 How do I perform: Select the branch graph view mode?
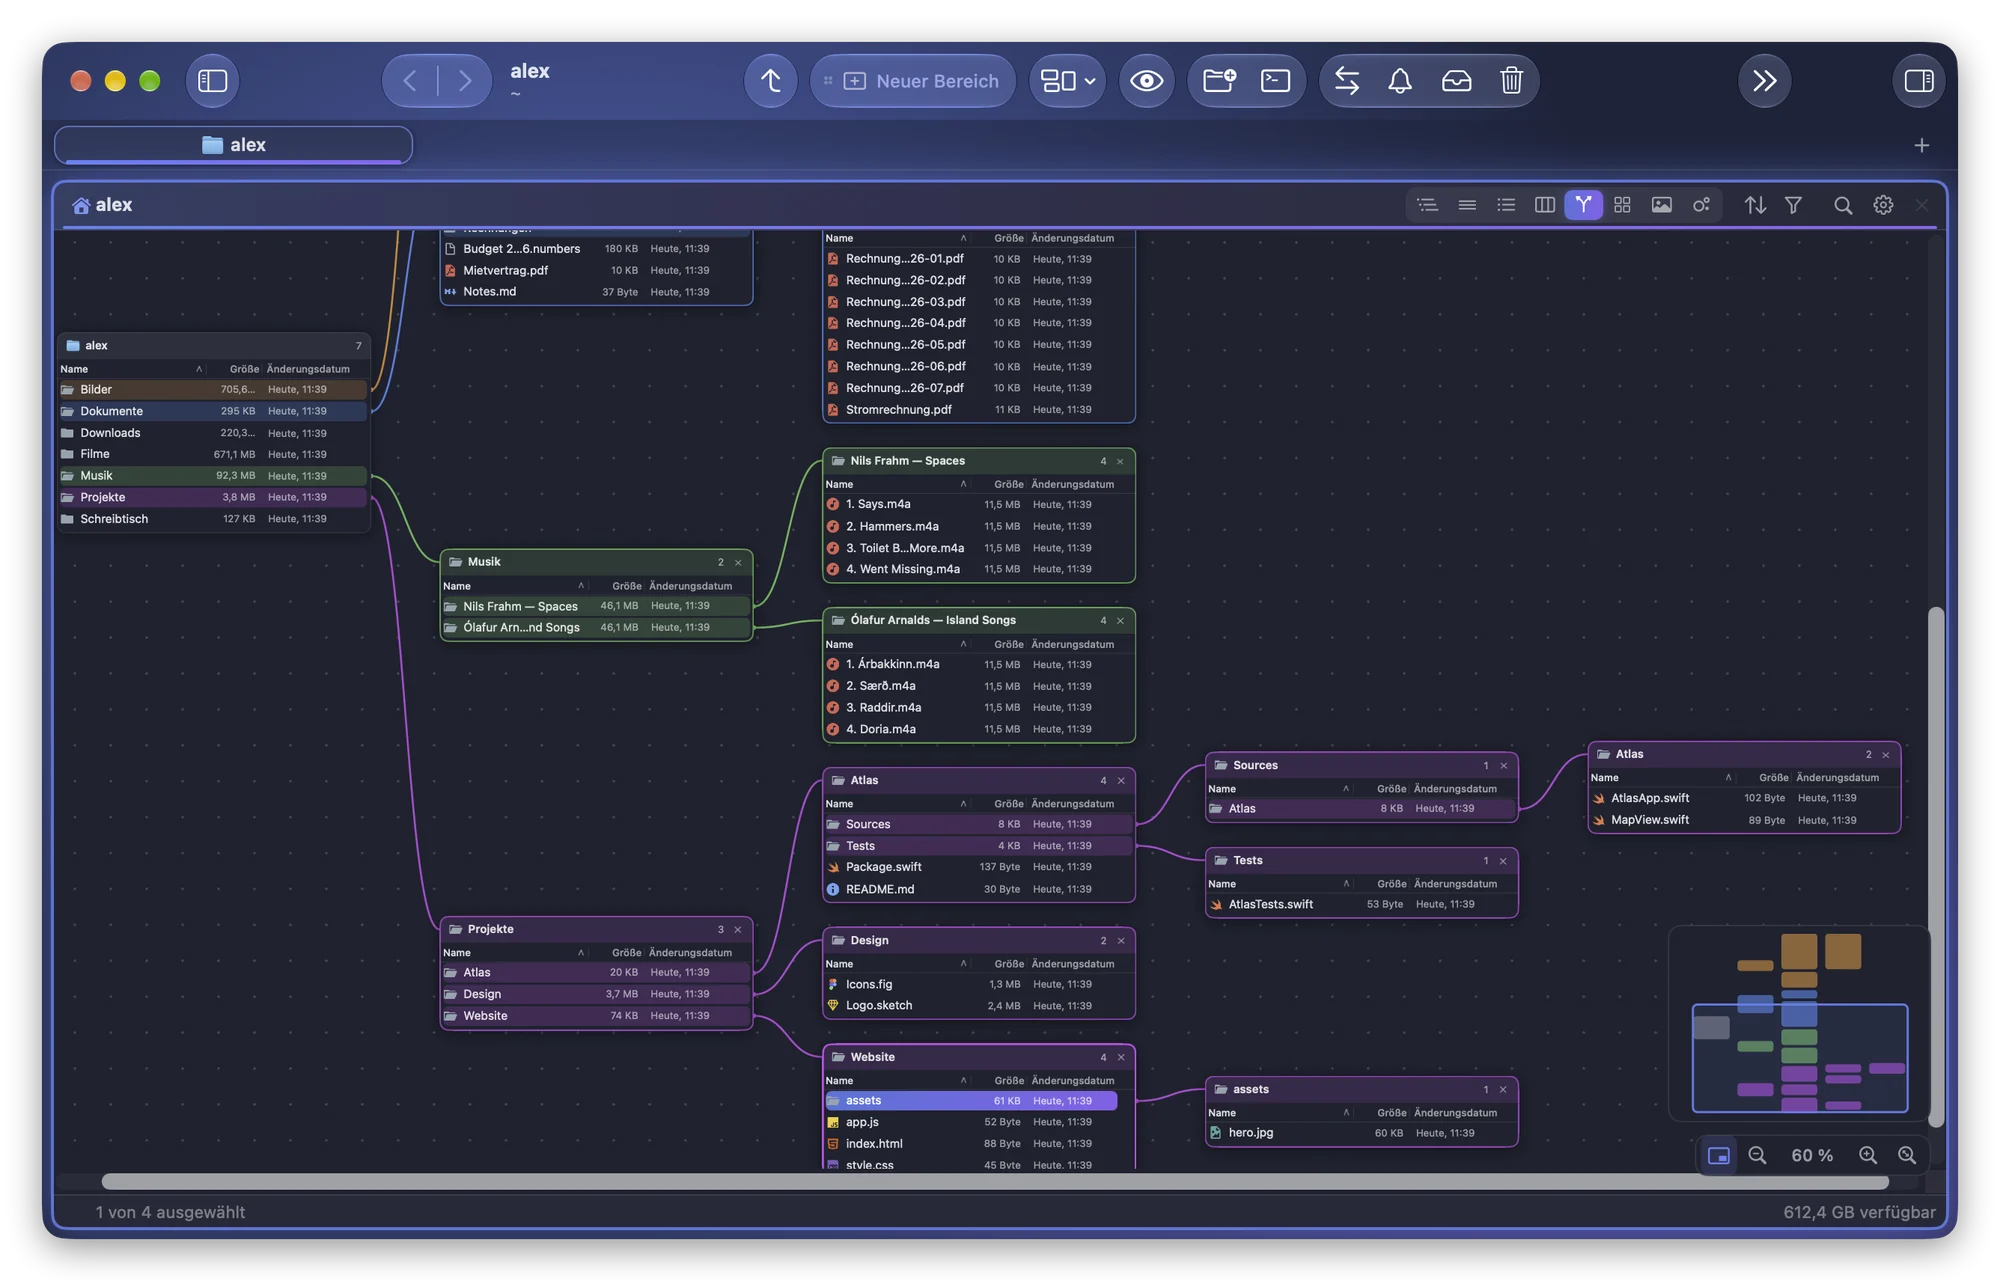click(x=1583, y=205)
